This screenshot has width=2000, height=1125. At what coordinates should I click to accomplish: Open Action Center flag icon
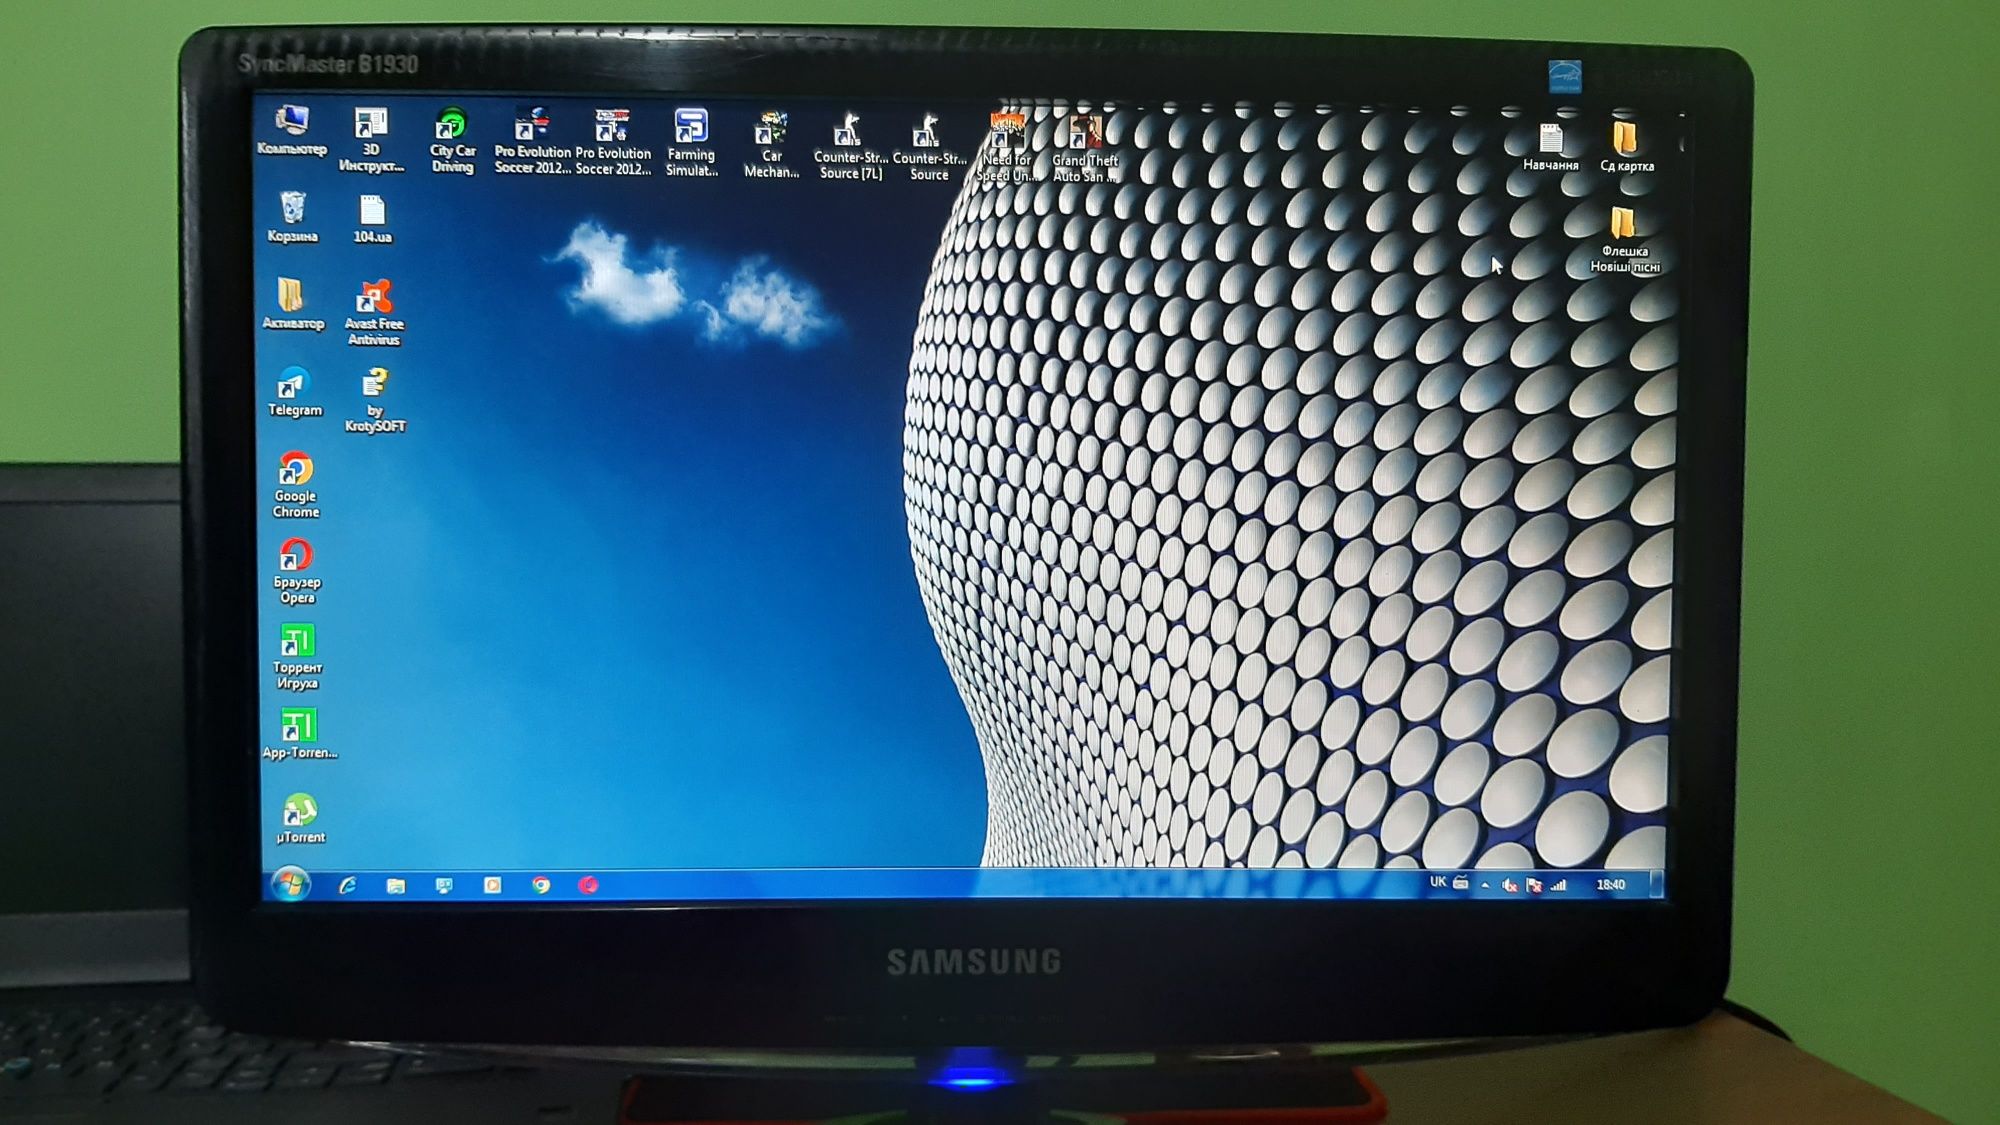pyautogui.click(x=1534, y=885)
